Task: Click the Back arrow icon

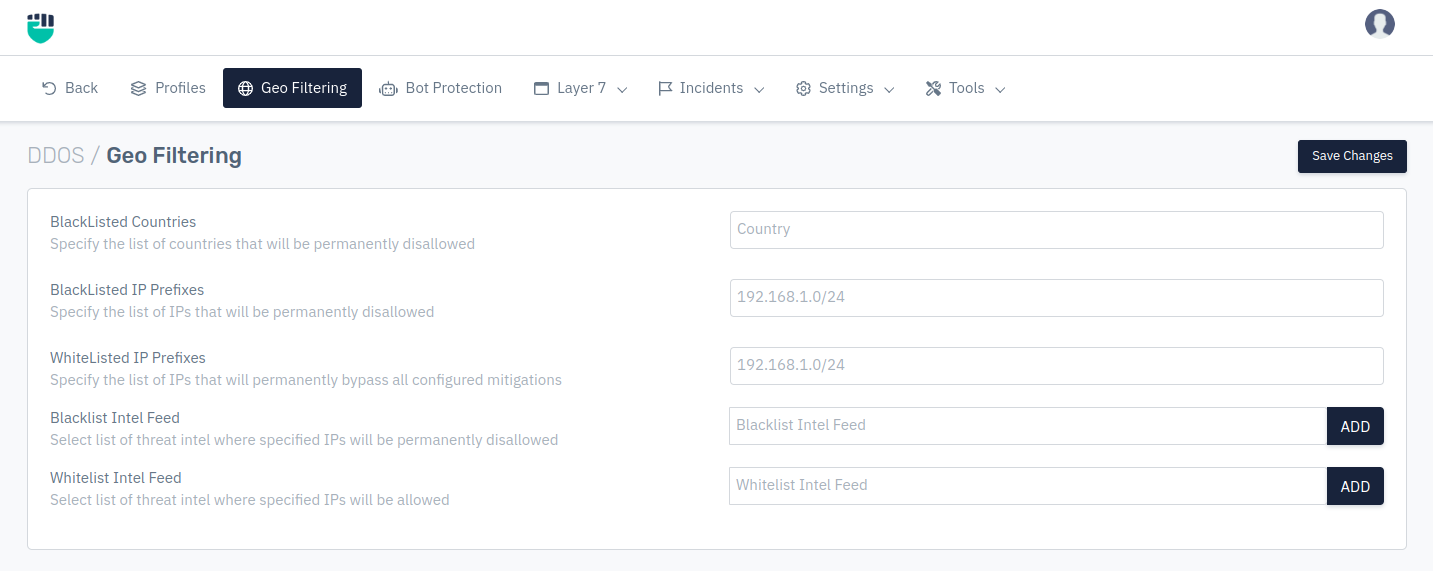Action: tap(49, 88)
